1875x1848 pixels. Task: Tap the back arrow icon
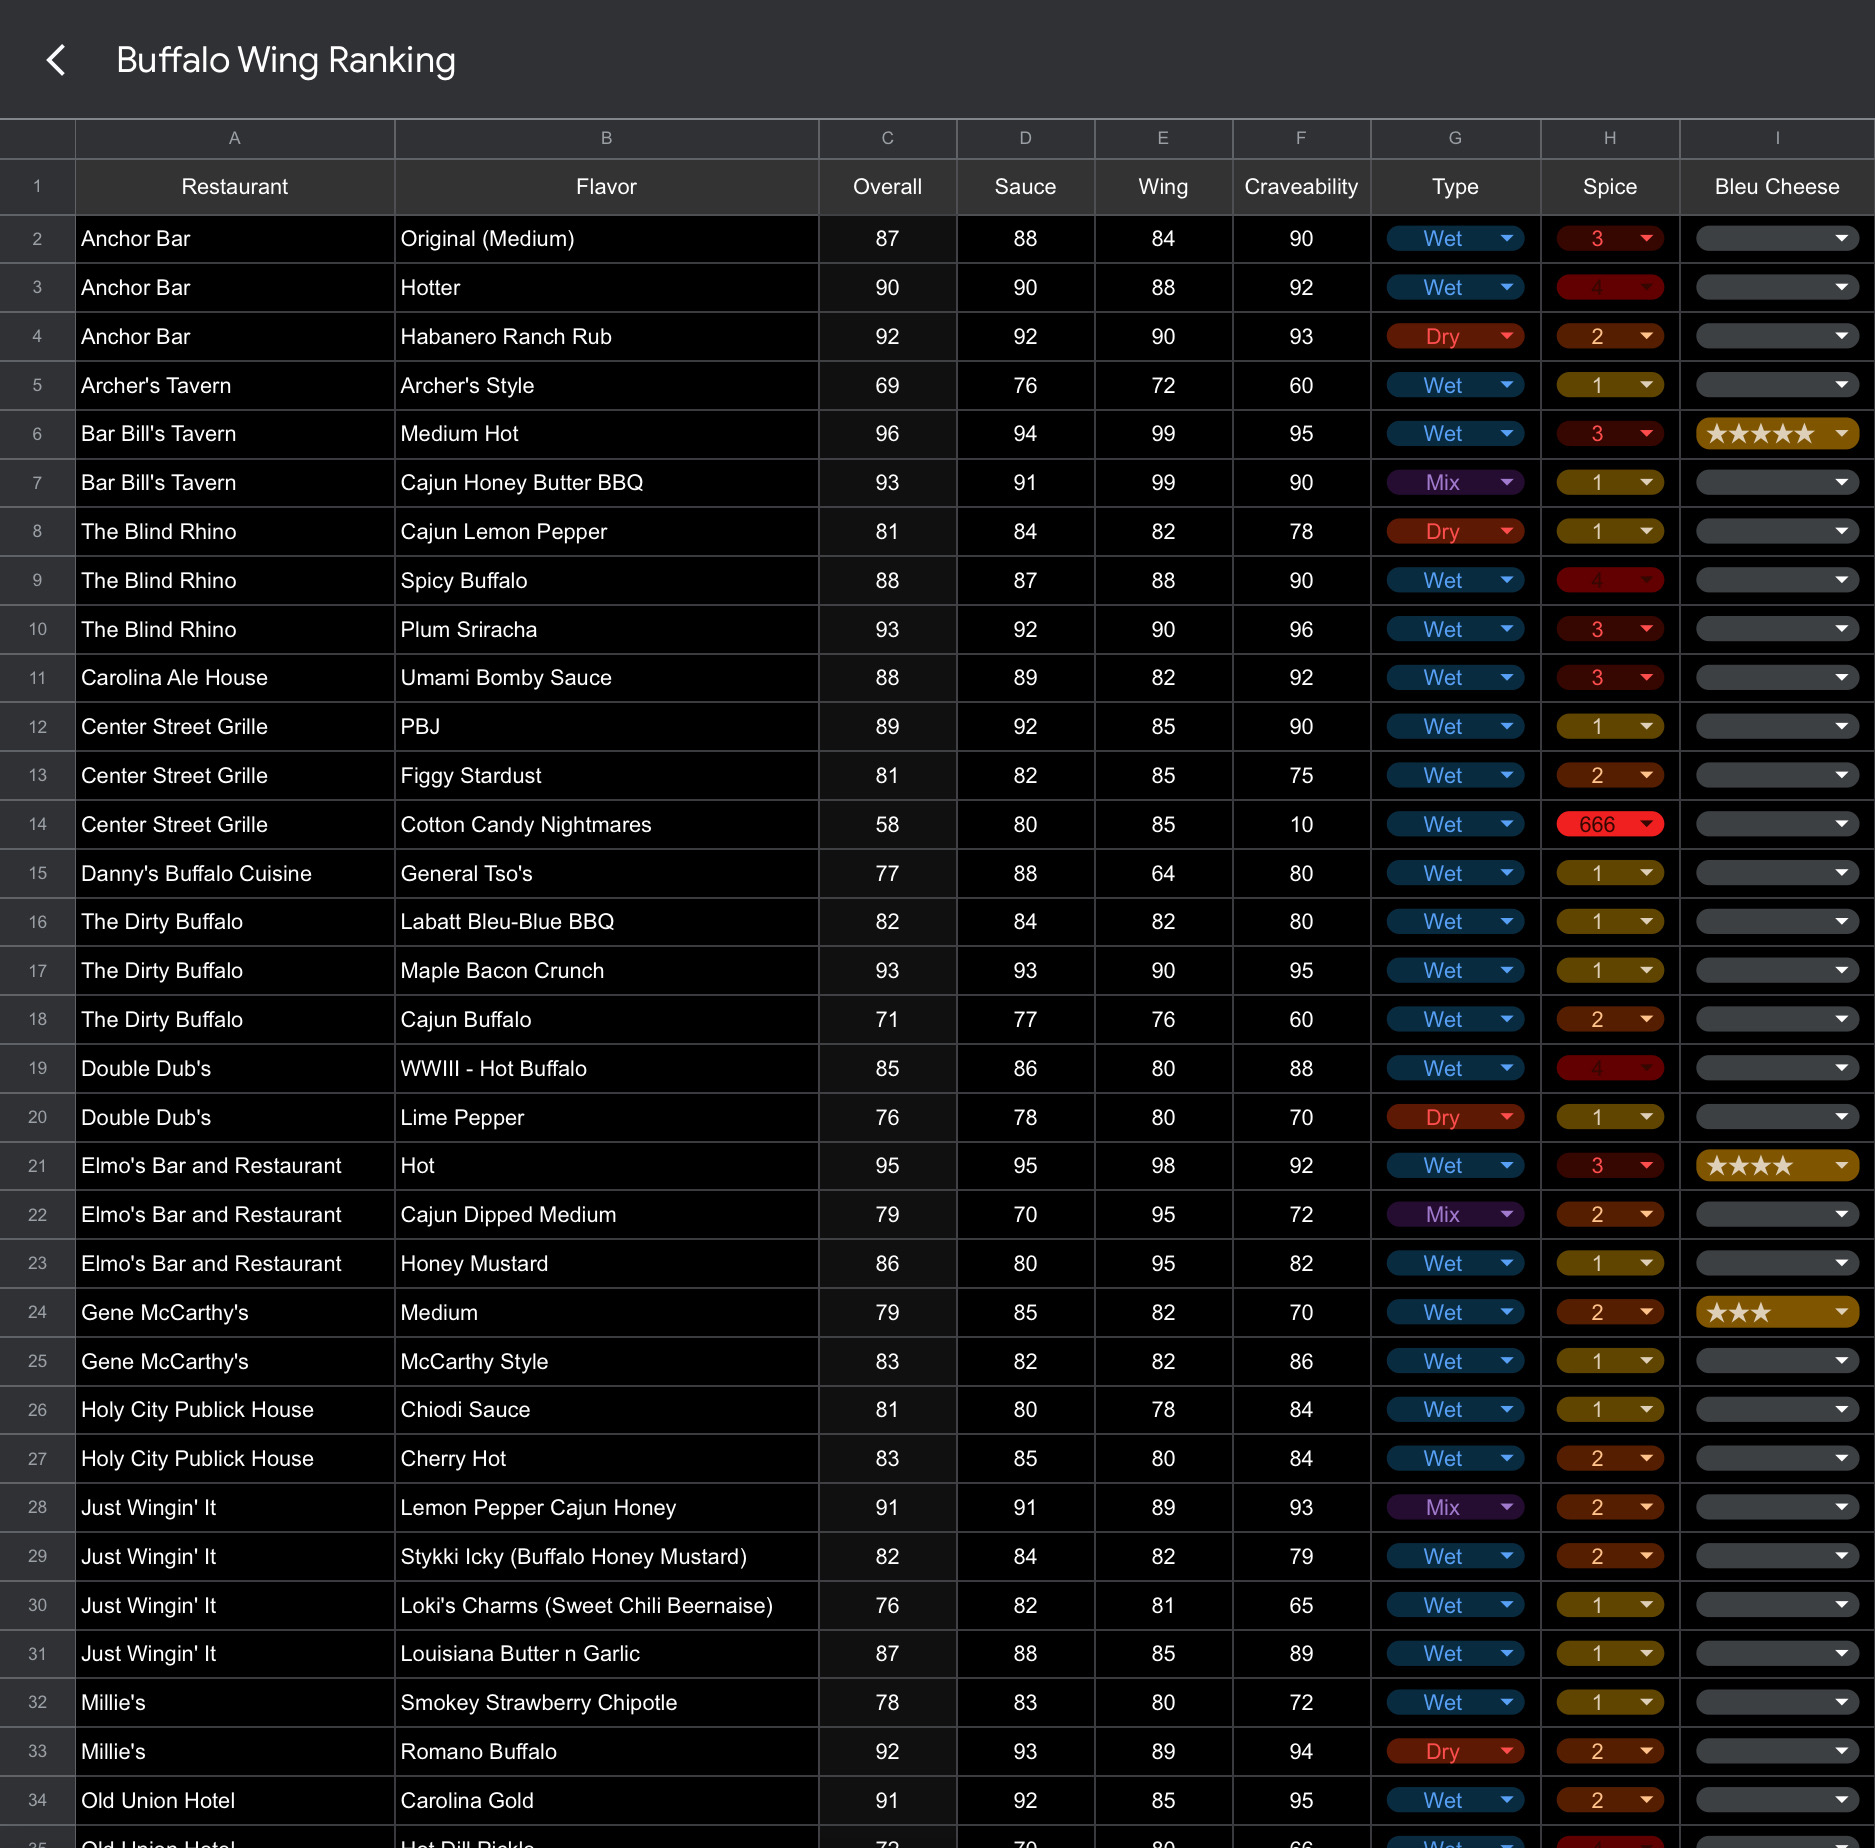tap(57, 60)
